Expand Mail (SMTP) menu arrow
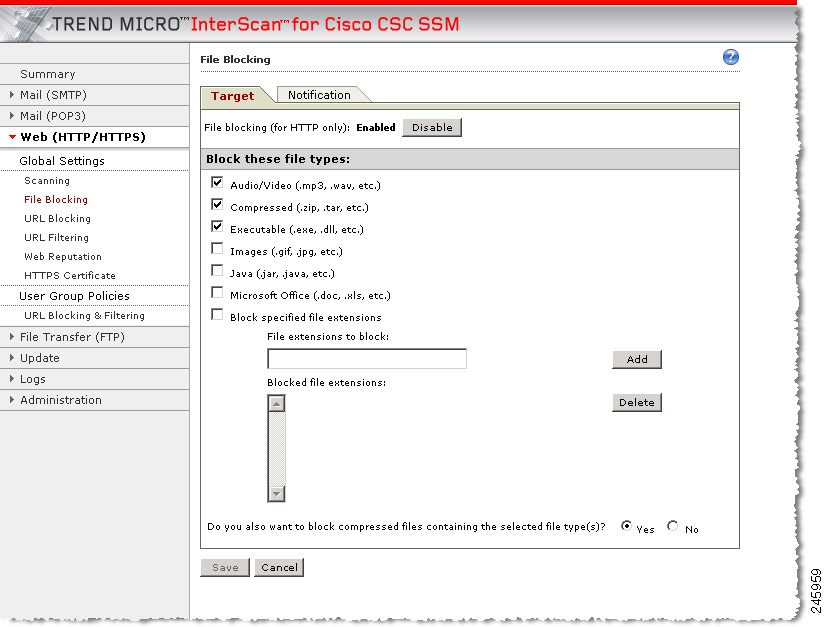This screenshot has height=627, width=824. pyautogui.click(x=12, y=95)
